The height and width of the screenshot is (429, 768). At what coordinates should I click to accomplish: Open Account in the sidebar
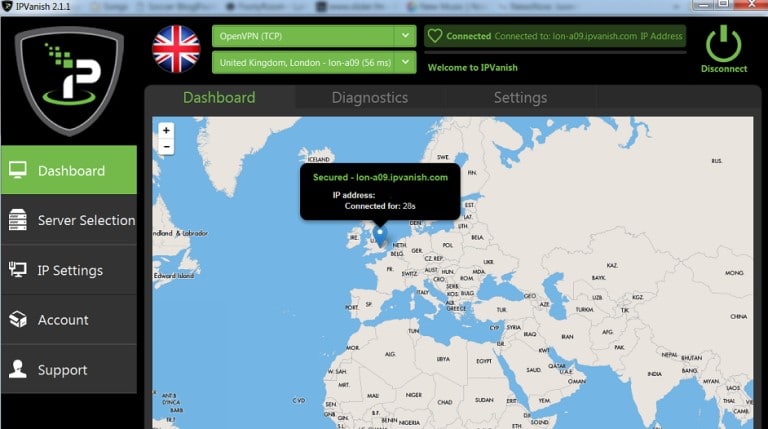click(69, 319)
